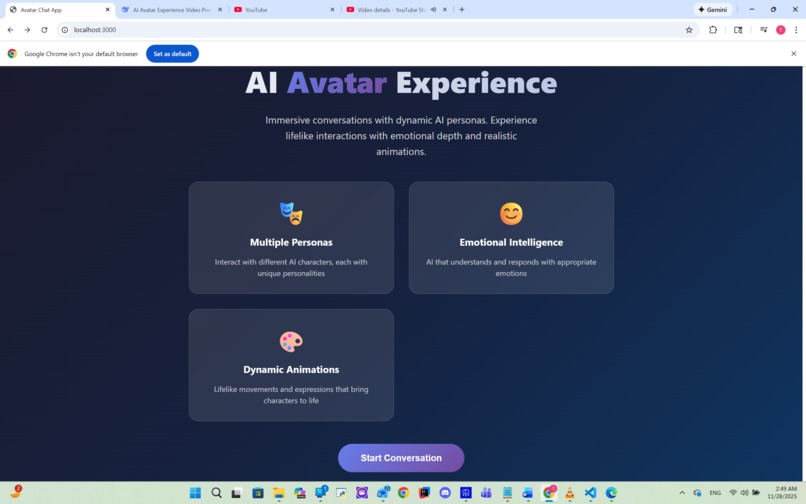Open Visual Studio Code from the taskbar
This screenshot has height=504, width=806.
(590, 493)
